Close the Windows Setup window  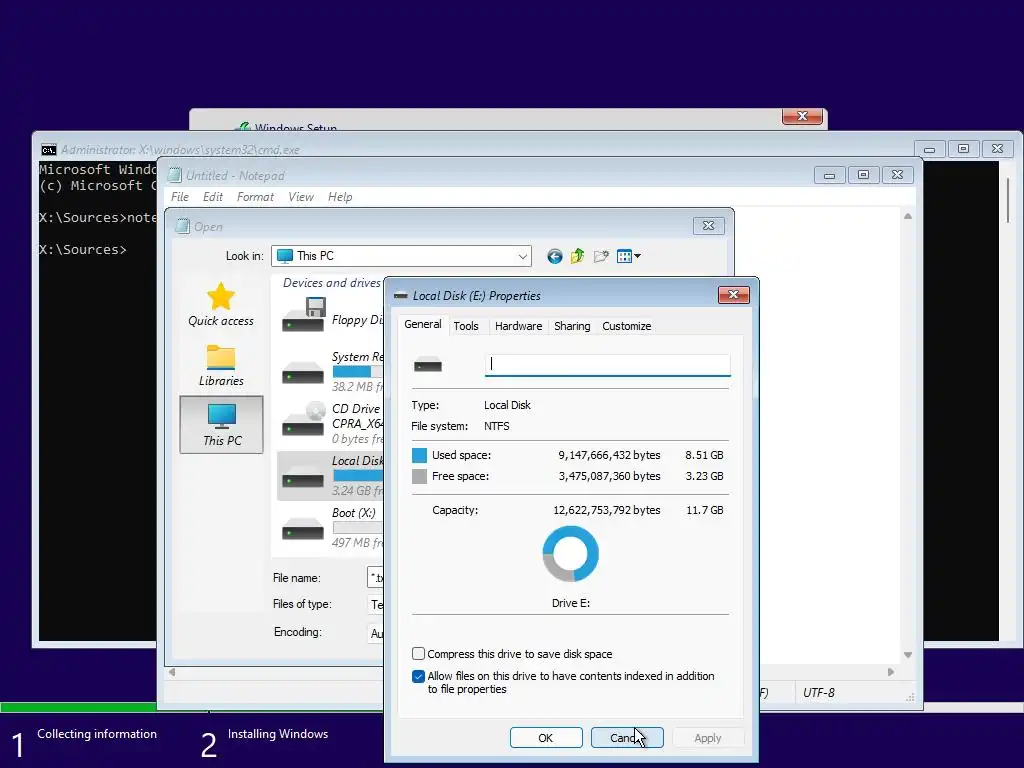[x=803, y=116]
